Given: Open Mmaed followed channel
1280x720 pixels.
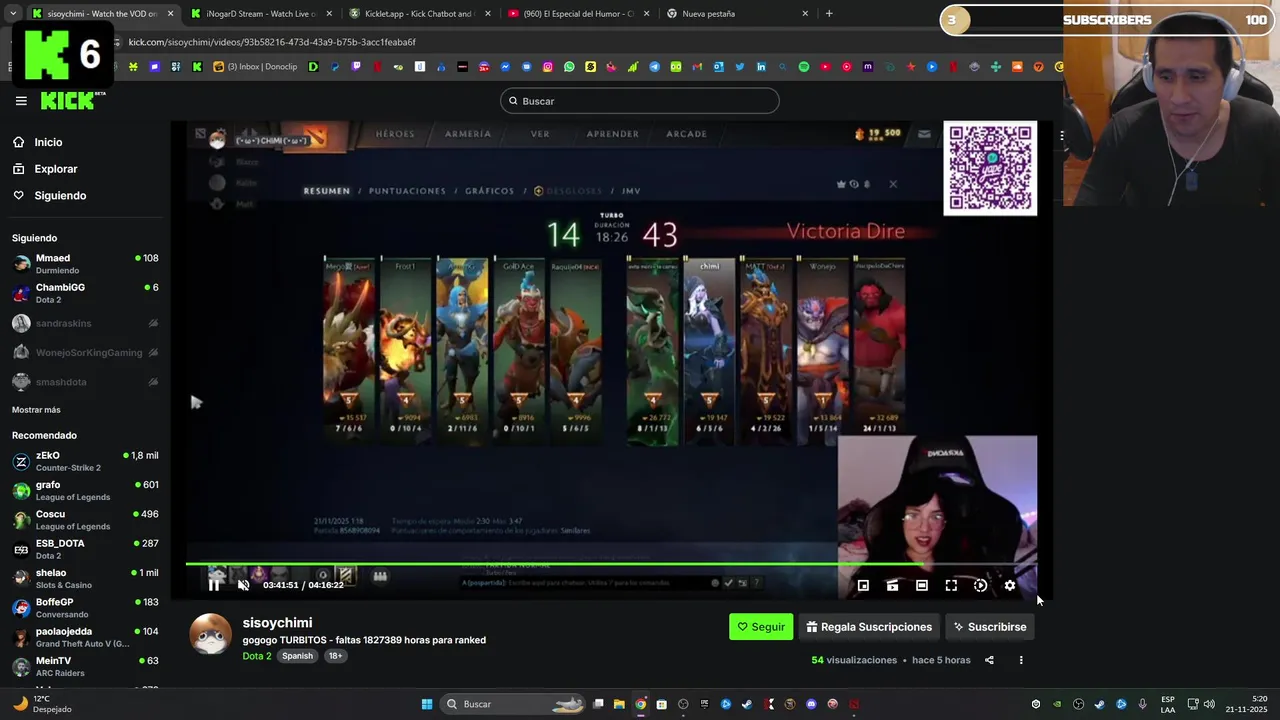Looking at the screenshot, I should click(x=85, y=264).
